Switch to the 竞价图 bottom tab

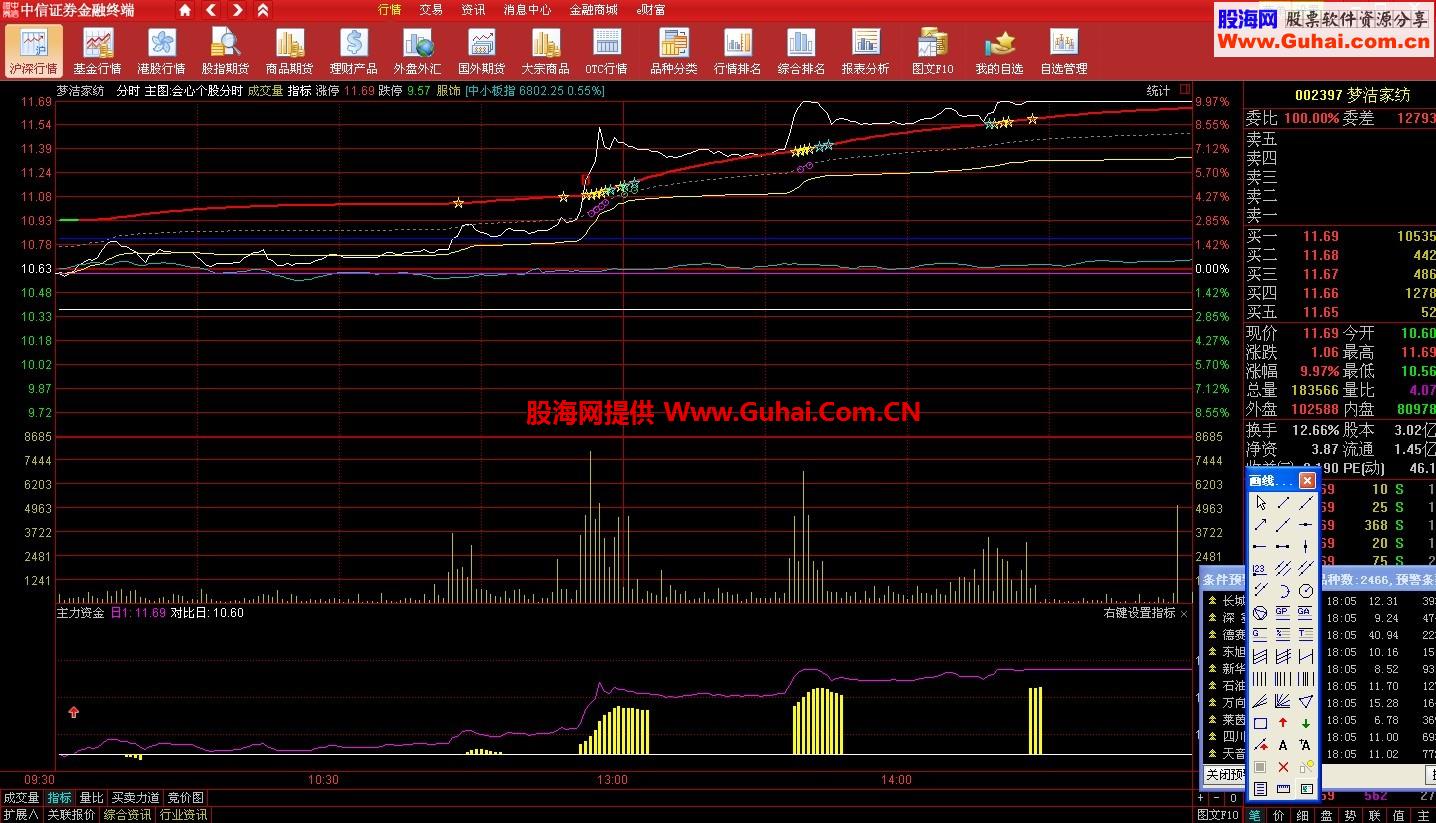[185, 798]
